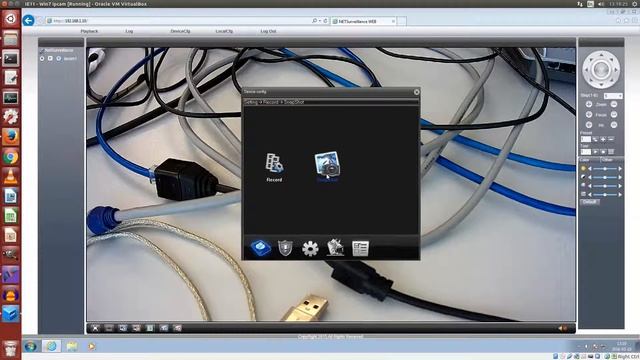Viewport: 640px width, 360px height.
Task: Click the browser address bar
Action: (180, 21)
